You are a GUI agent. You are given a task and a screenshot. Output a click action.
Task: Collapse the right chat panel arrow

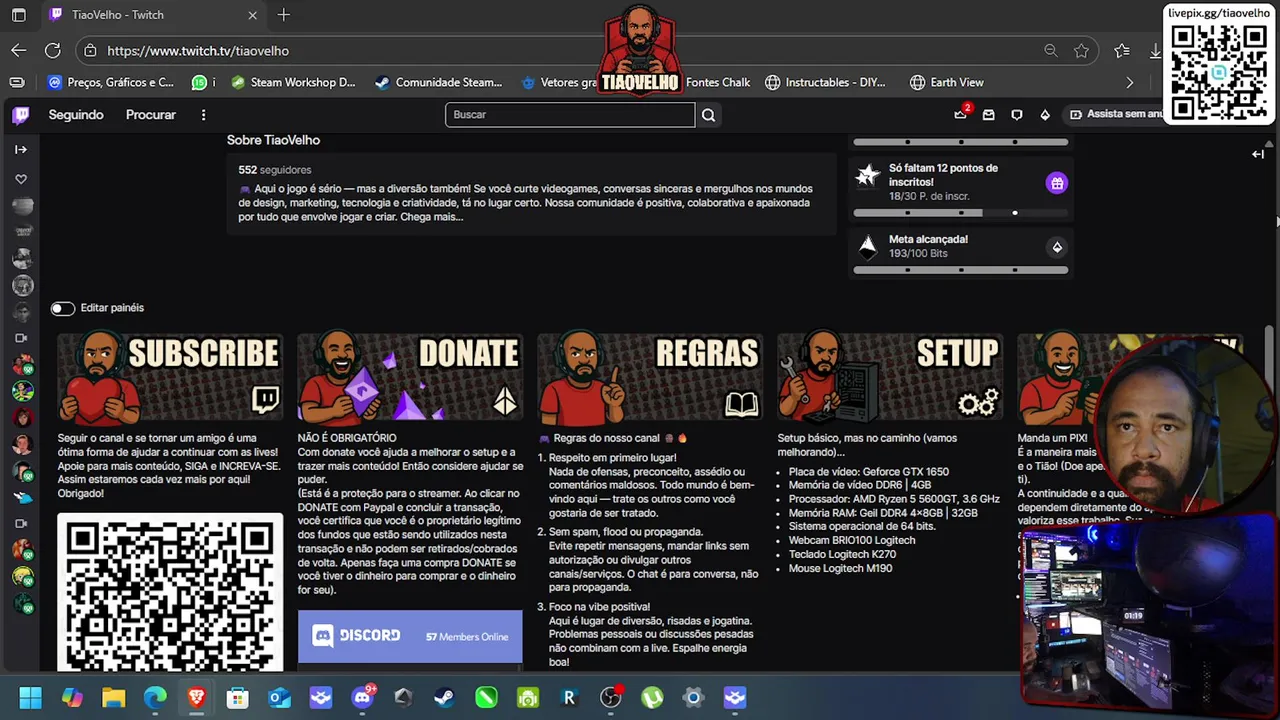coord(1258,154)
